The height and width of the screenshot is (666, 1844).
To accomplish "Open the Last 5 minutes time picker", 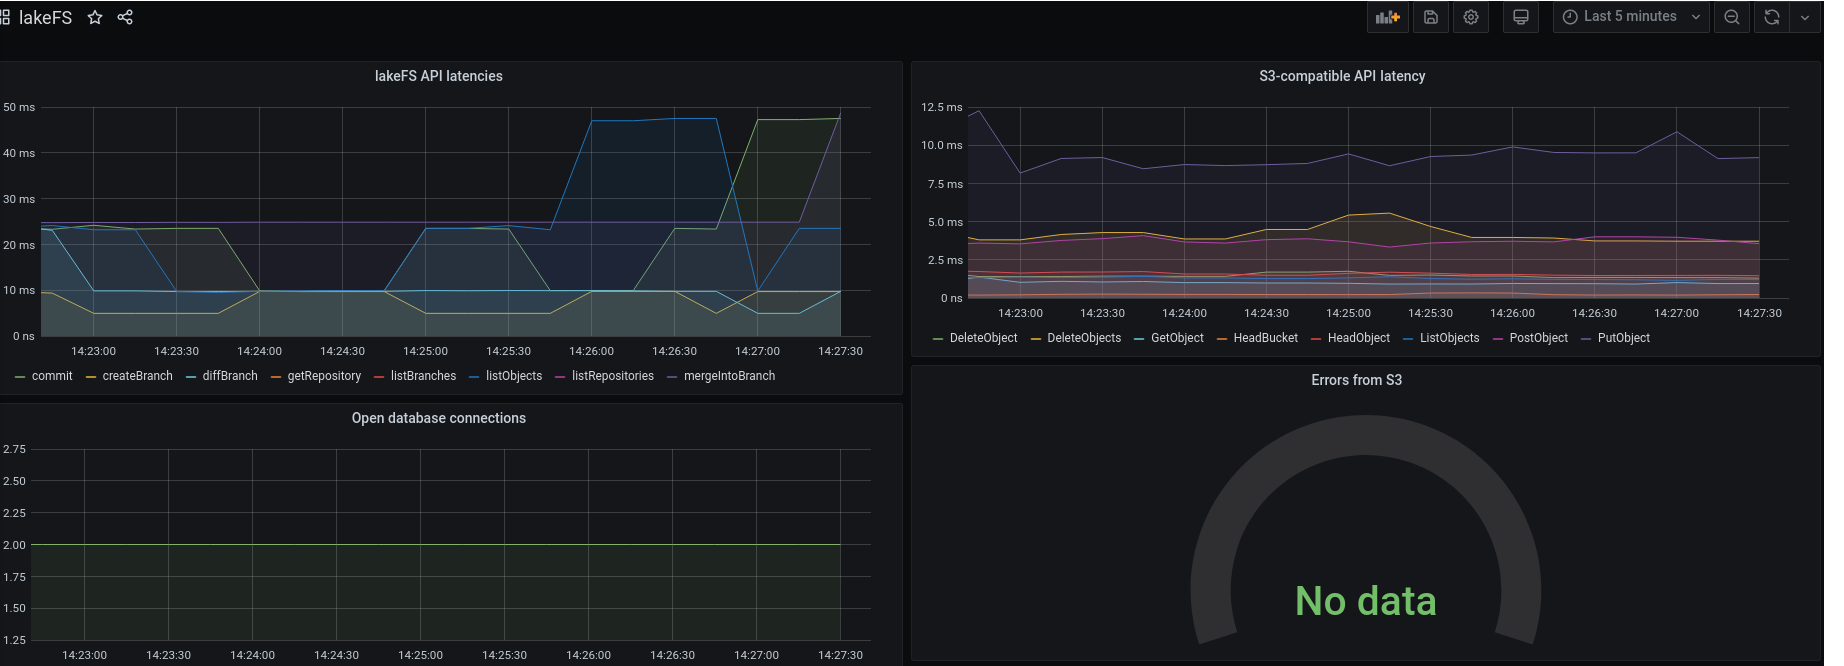I will [x=1630, y=17].
